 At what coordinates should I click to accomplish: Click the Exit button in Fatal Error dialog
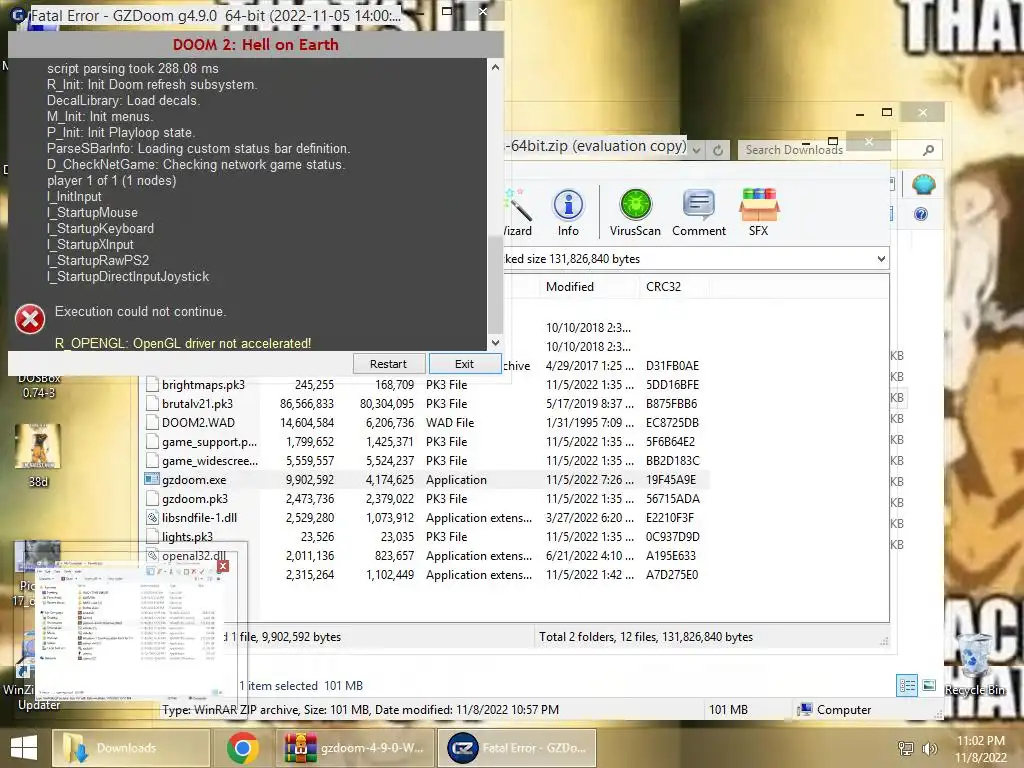(x=464, y=364)
